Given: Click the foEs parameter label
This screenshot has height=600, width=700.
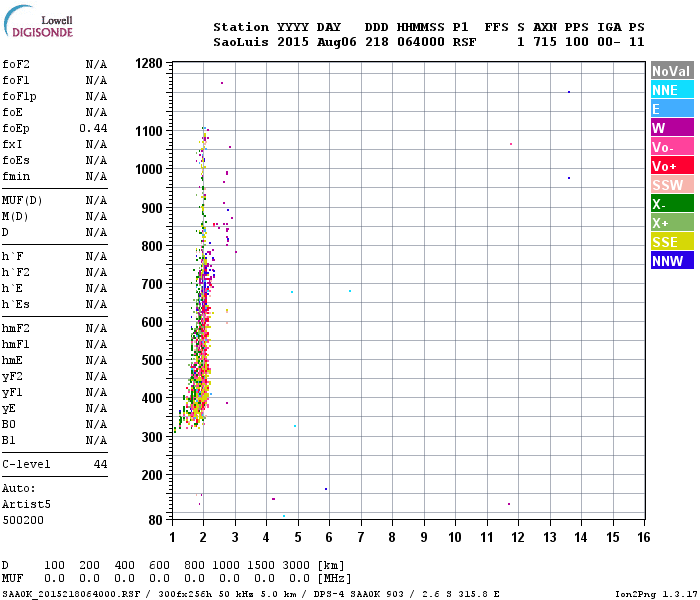Looking at the screenshot, I should pos(16,160).
